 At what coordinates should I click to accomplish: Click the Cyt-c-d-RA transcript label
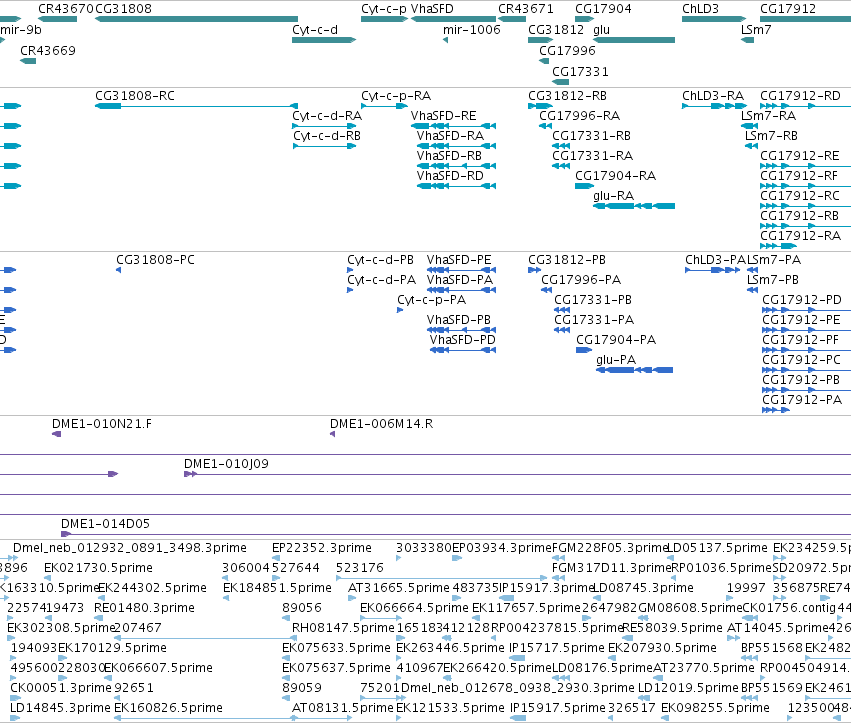(x=327, y=116)
